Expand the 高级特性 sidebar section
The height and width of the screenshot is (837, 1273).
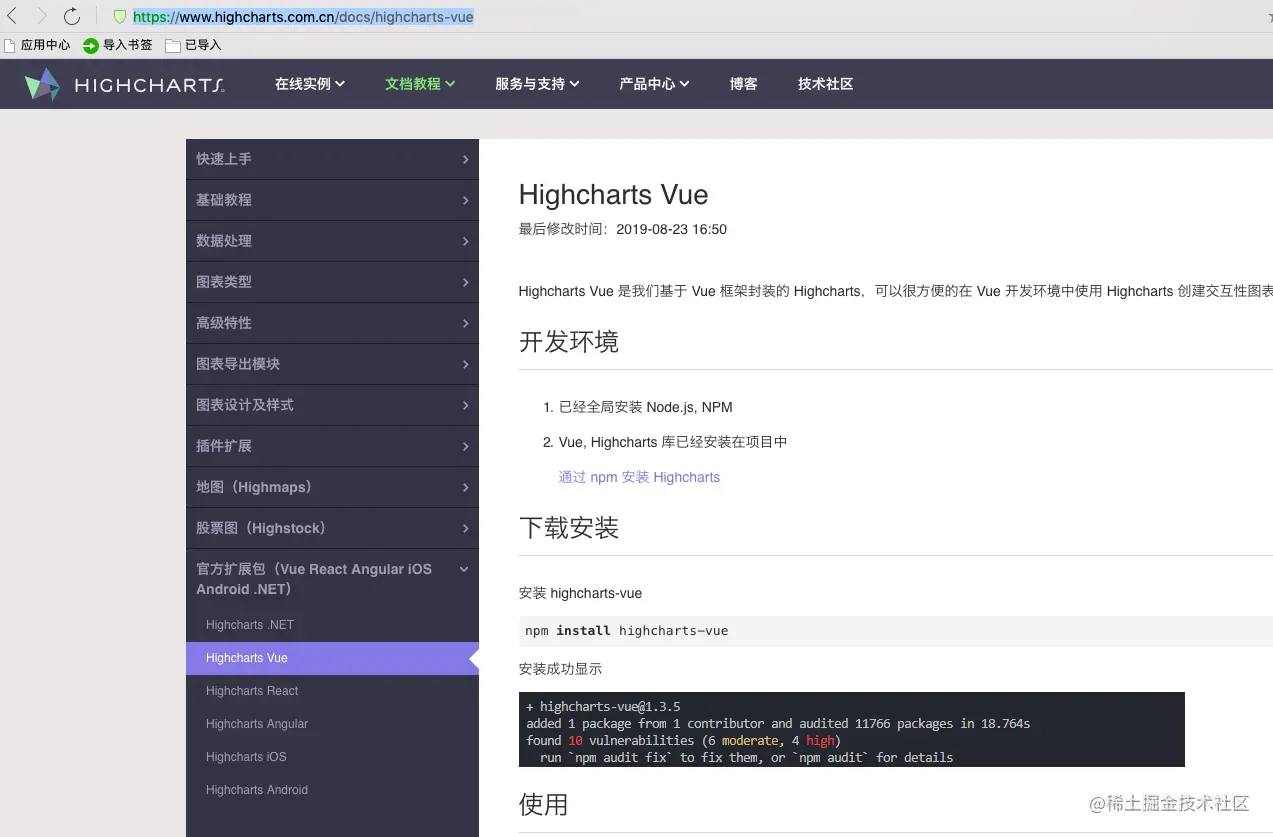tap(332, 323)
